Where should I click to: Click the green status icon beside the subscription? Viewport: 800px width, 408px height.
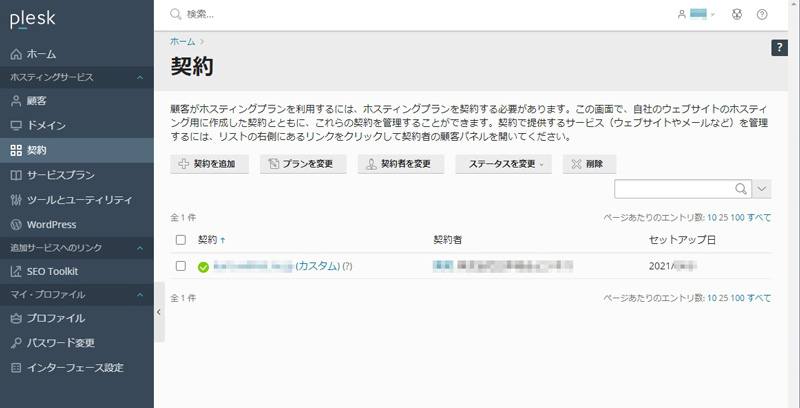tap(203, 267)
